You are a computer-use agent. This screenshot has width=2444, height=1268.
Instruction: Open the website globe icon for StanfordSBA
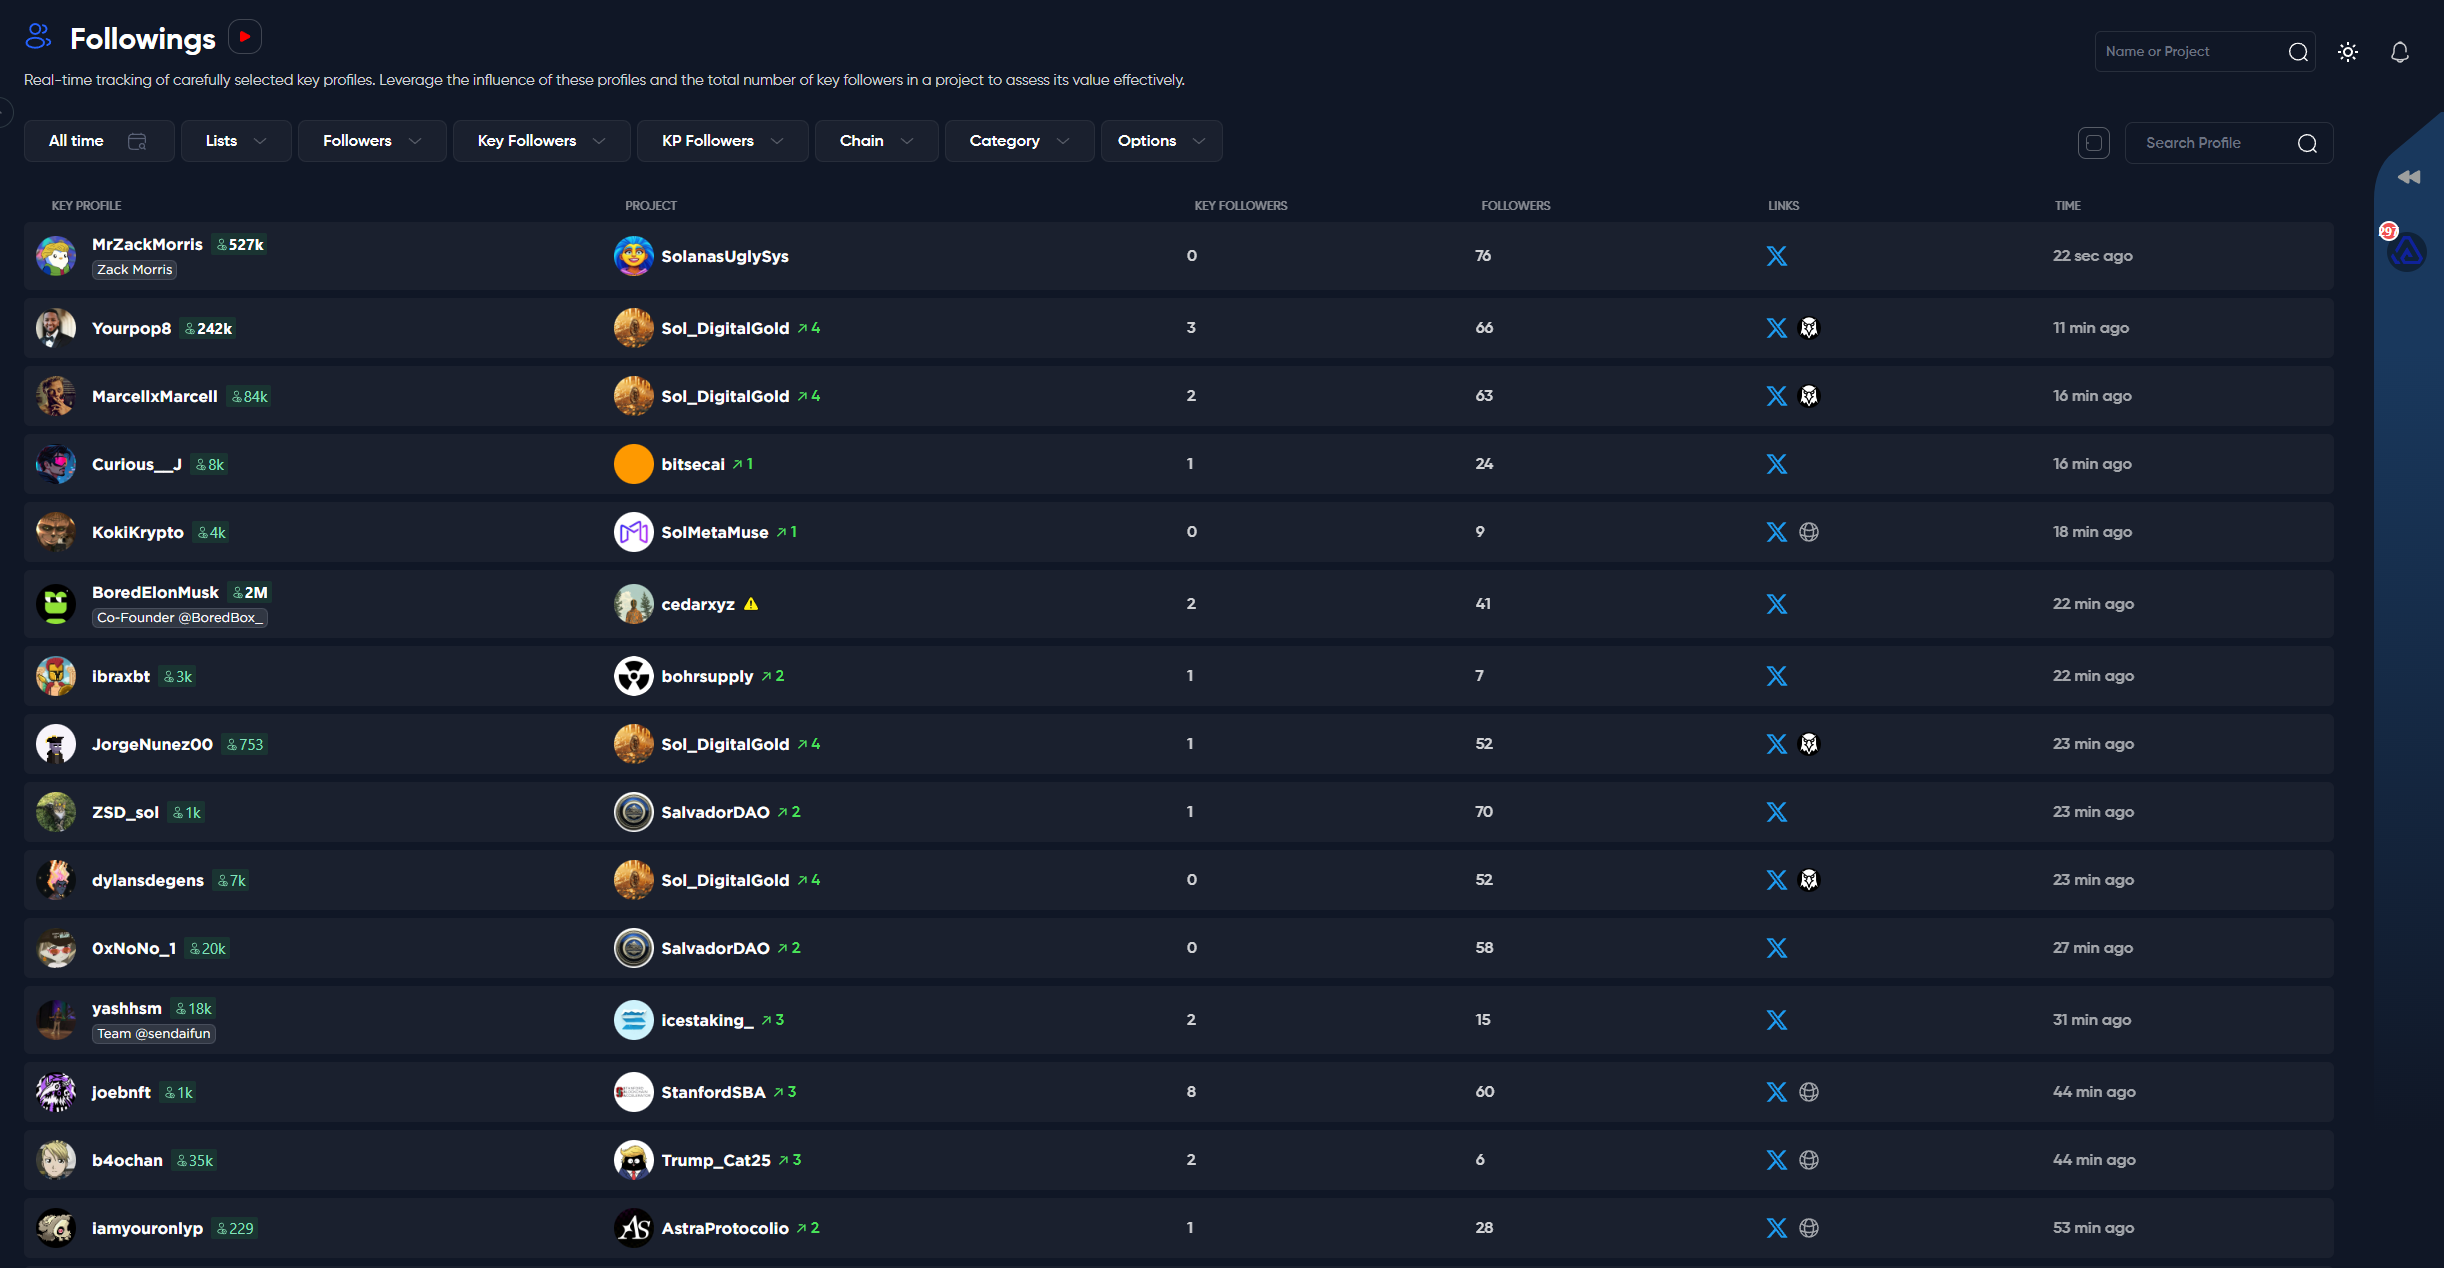coord(1808,1092)
